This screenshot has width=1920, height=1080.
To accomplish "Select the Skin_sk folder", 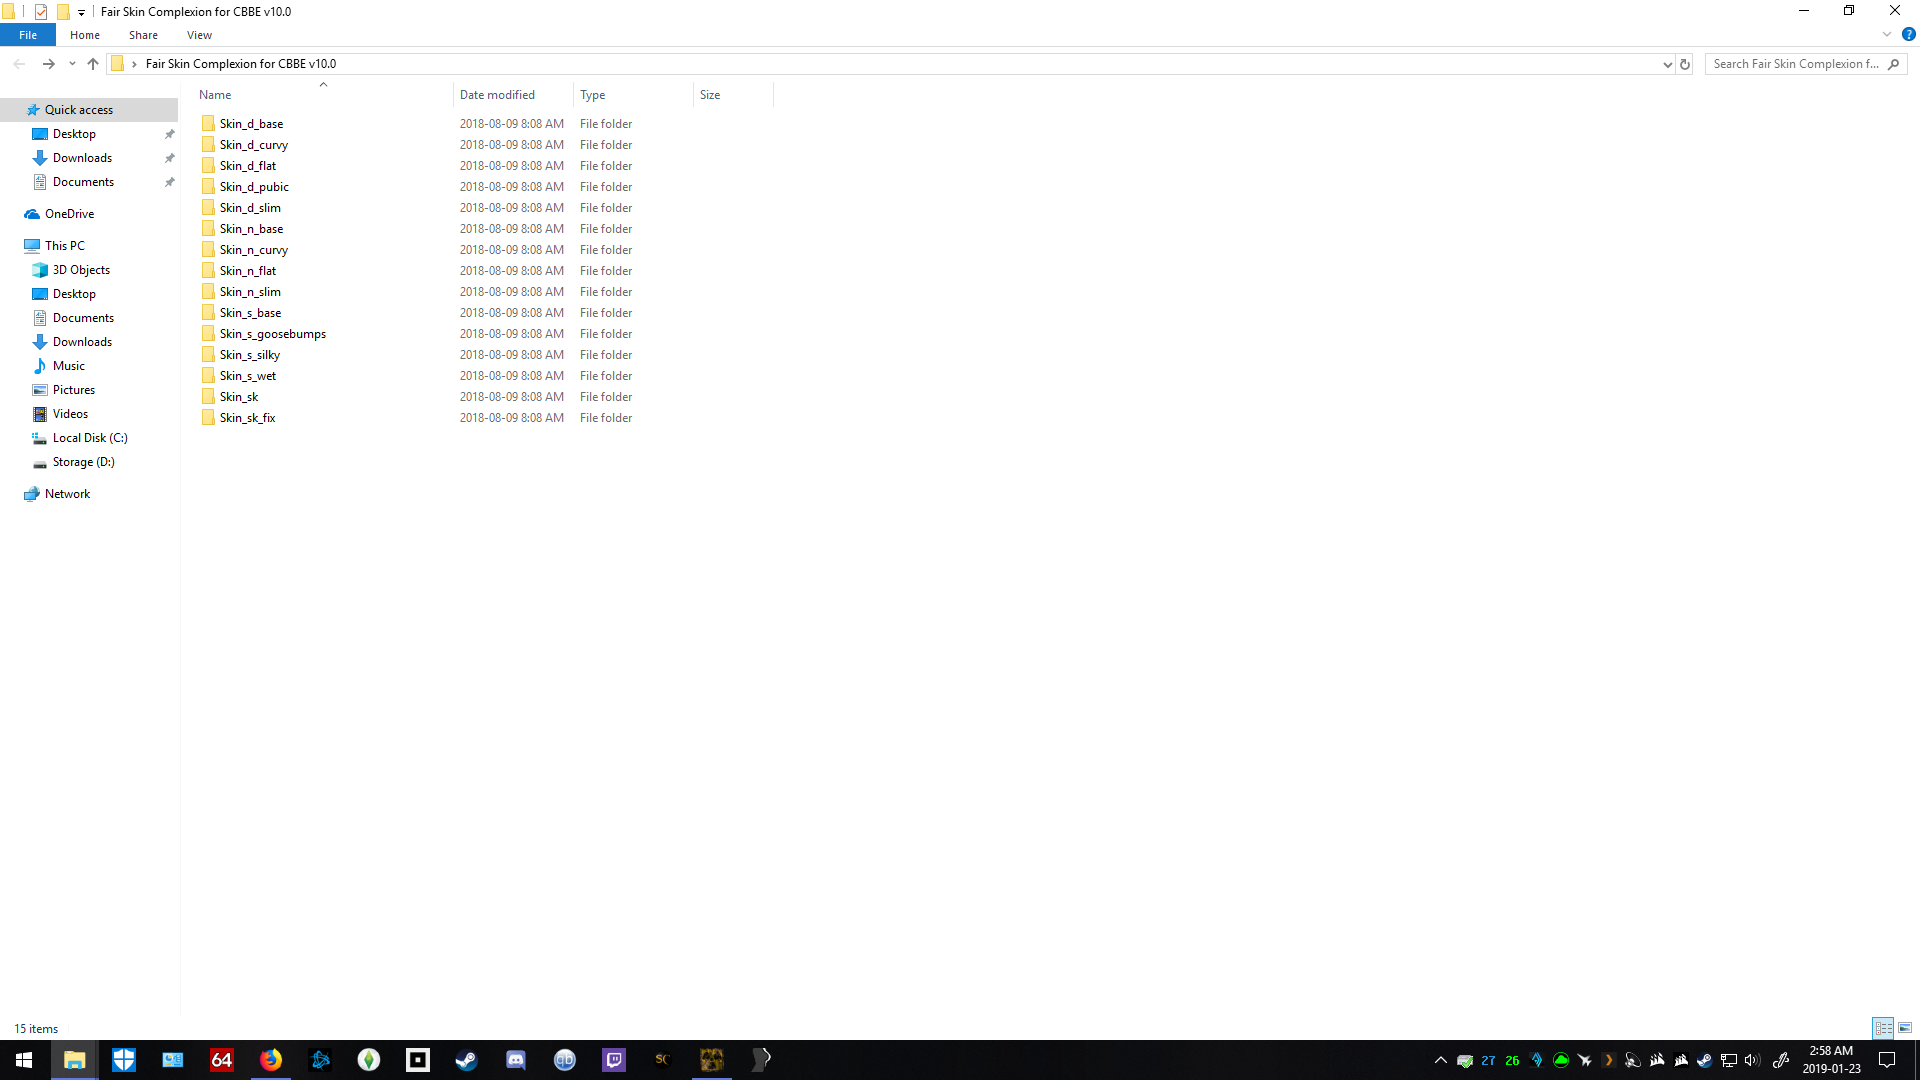I will (238, 397).
